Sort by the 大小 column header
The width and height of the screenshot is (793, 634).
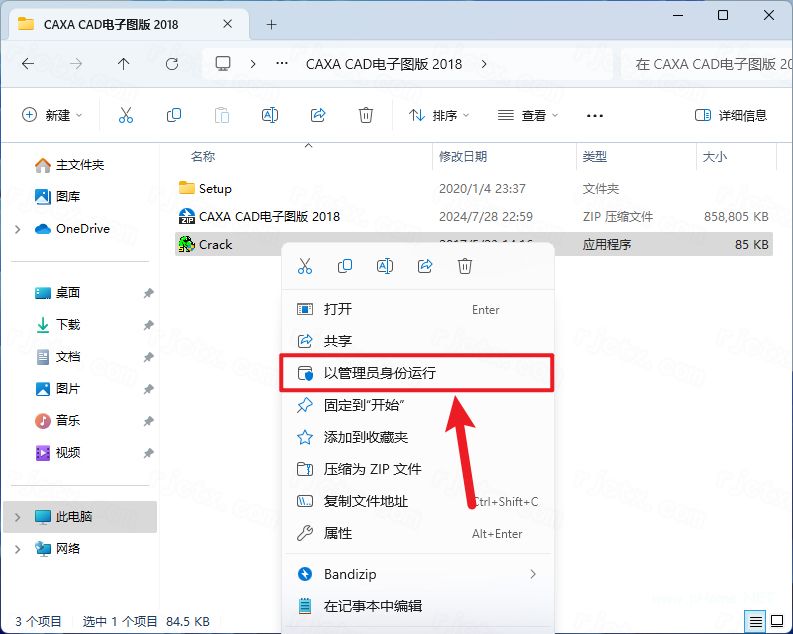pos(715,157)
